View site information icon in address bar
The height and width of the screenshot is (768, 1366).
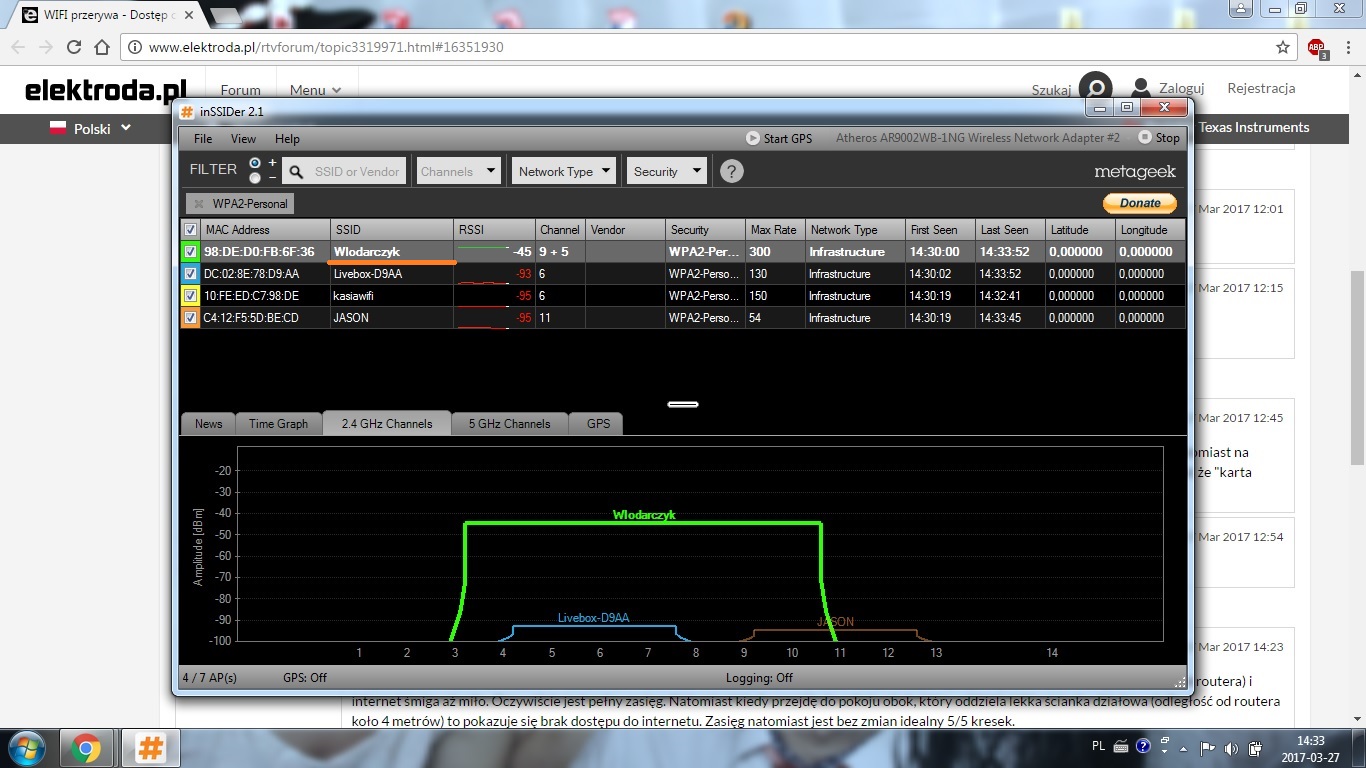tap(135, 47)
